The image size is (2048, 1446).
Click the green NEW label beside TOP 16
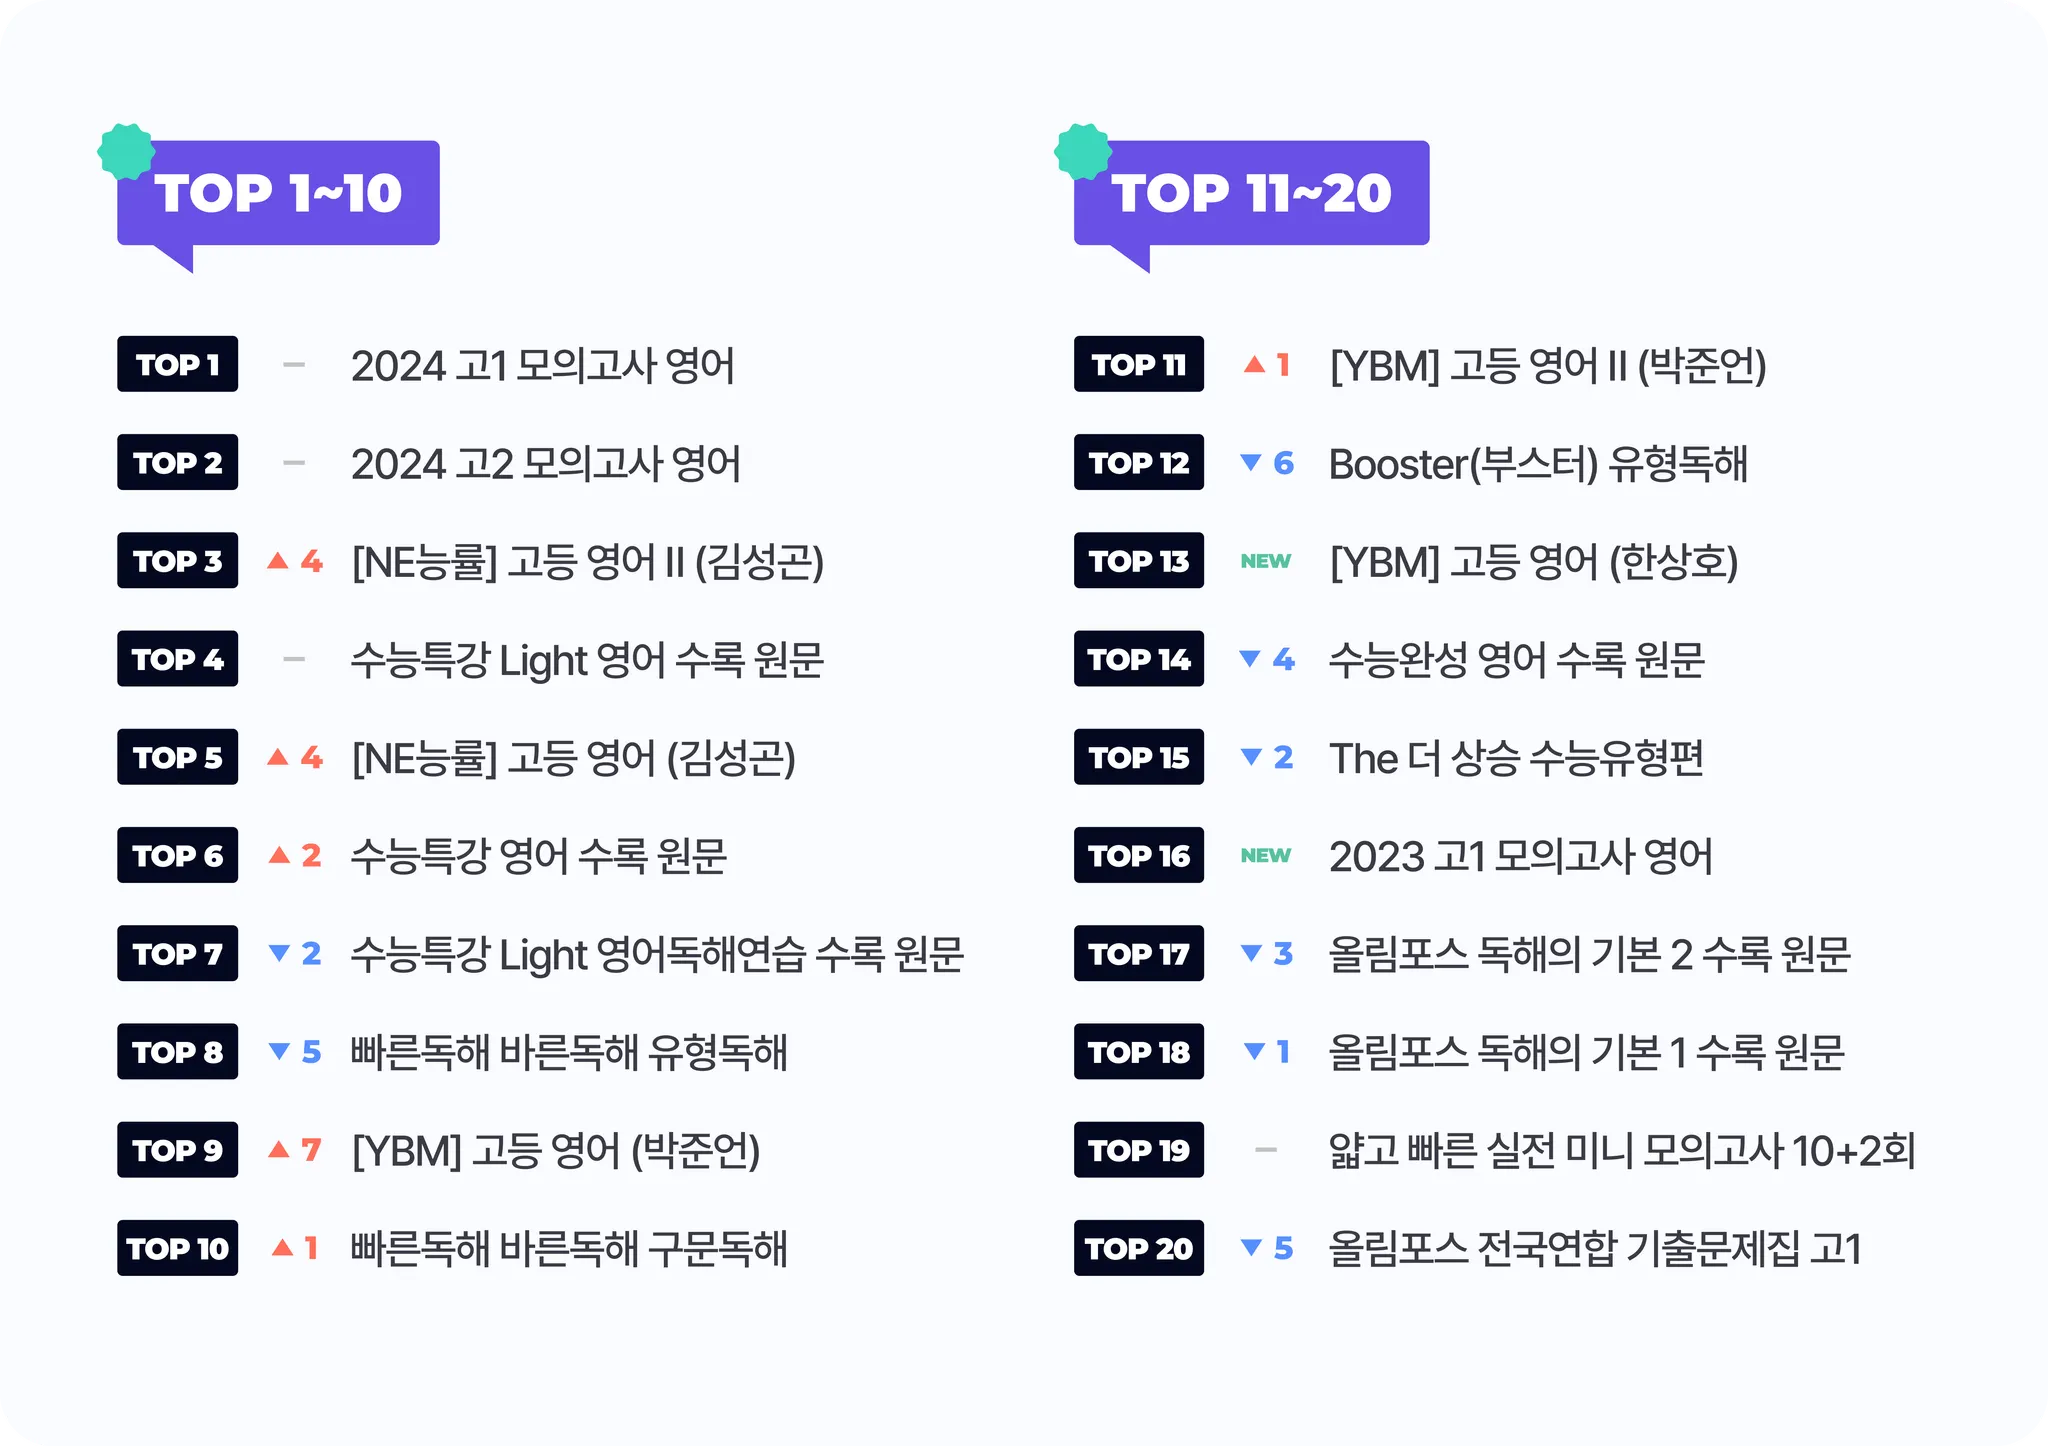pyautogui.click(x=1265, y=855)
